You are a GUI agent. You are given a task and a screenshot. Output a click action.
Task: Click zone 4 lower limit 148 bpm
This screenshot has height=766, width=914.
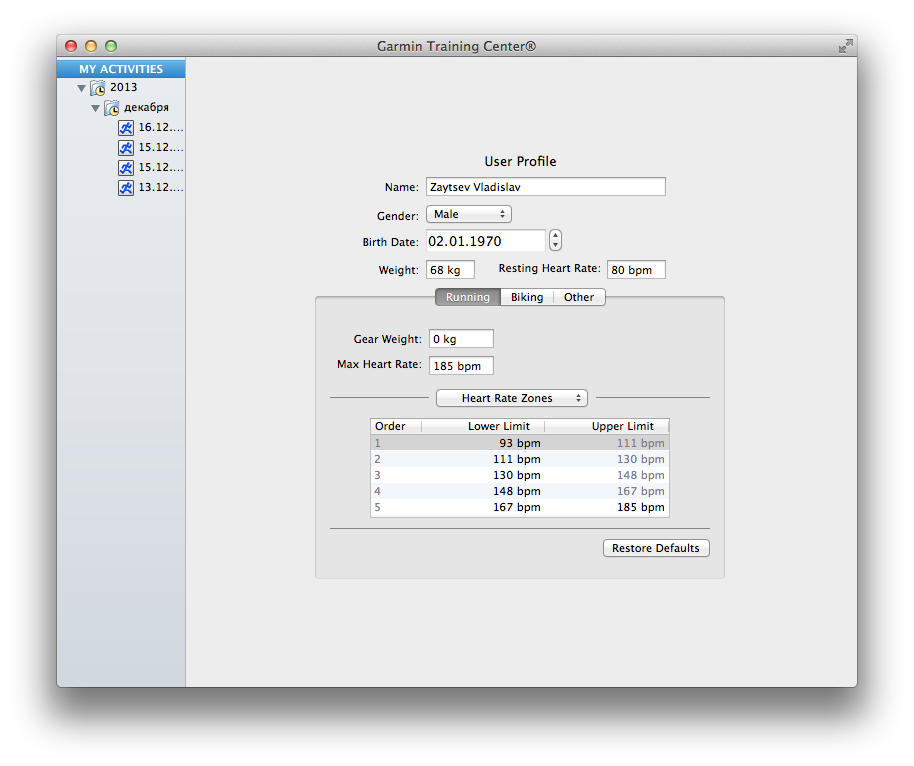pyautogui.click(x=516, y=491)
